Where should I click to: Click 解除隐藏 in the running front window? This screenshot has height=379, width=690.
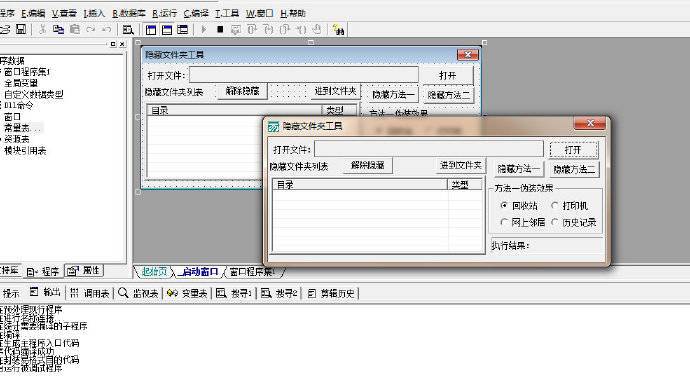click(368, 166)
